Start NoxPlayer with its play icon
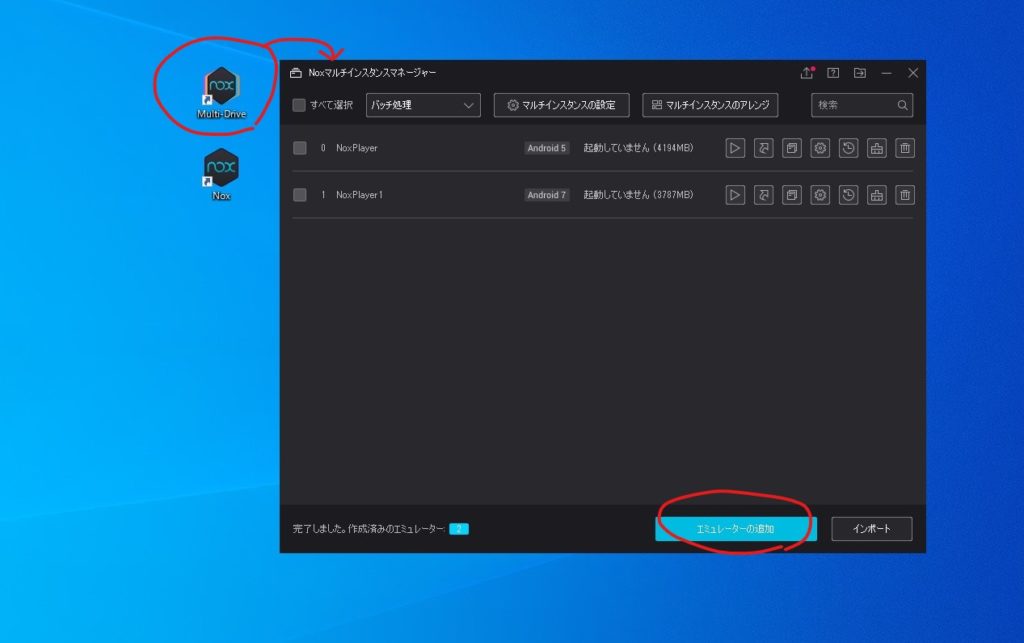Image resolution: width=1024 pixels, height=643 pixels. pos(735,148)
